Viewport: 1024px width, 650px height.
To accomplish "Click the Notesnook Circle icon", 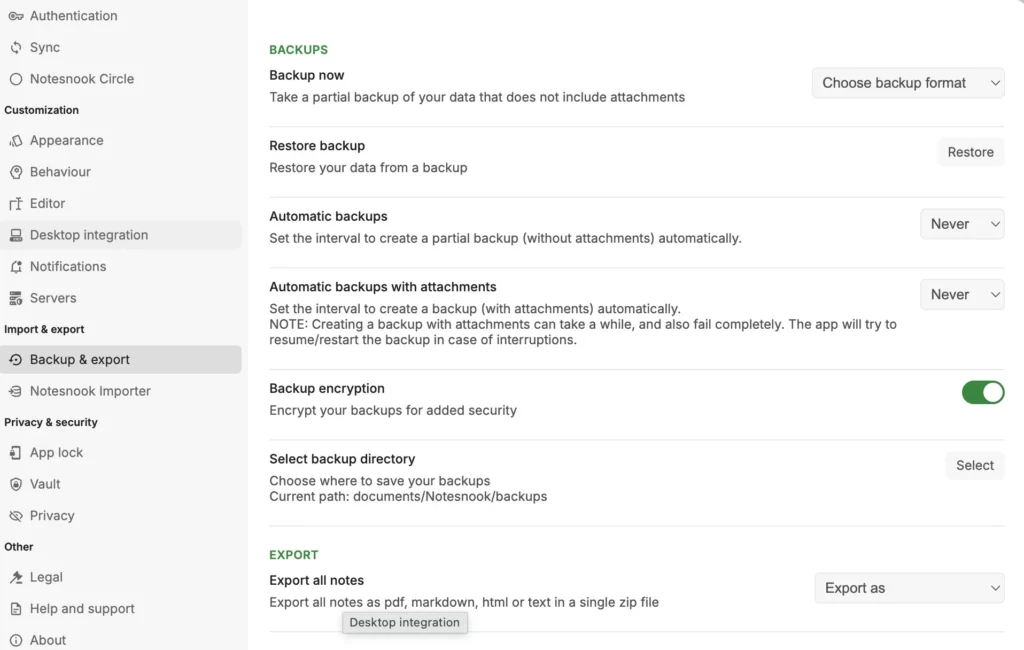I will [16, 79].
